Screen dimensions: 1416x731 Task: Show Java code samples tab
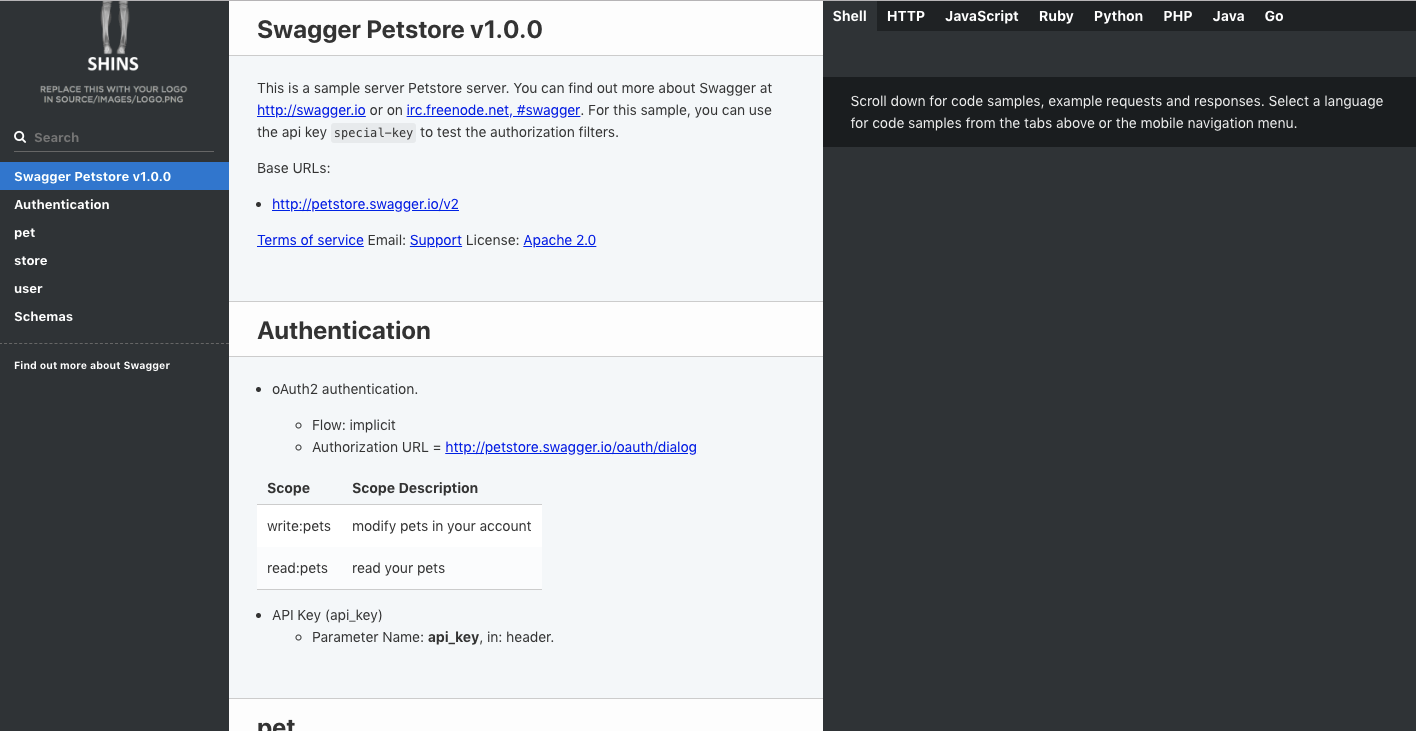pos(1228,16)
